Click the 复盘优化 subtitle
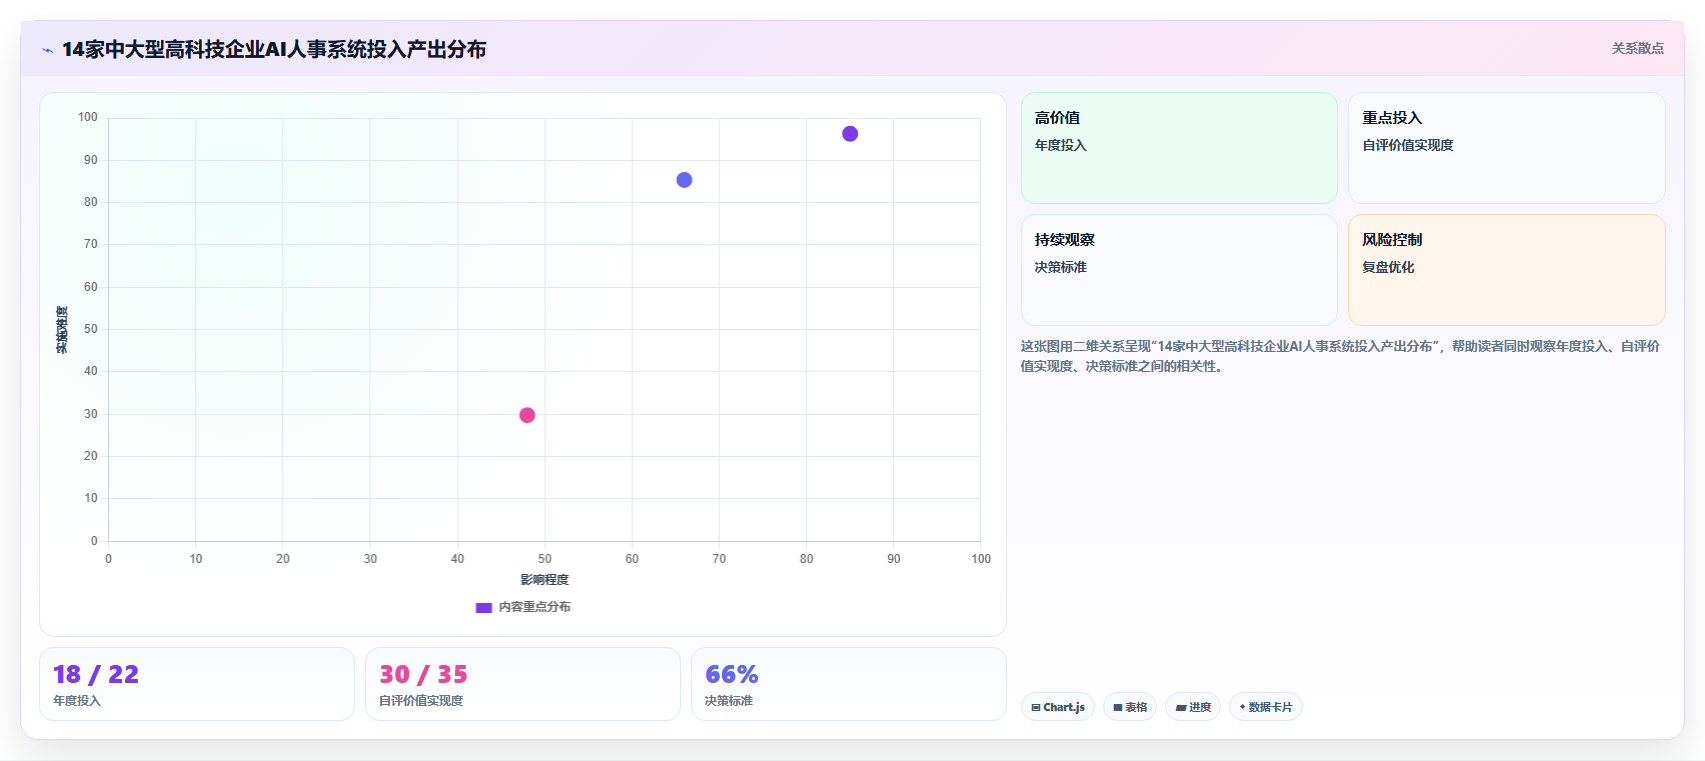 click(x=1388, y=267)
